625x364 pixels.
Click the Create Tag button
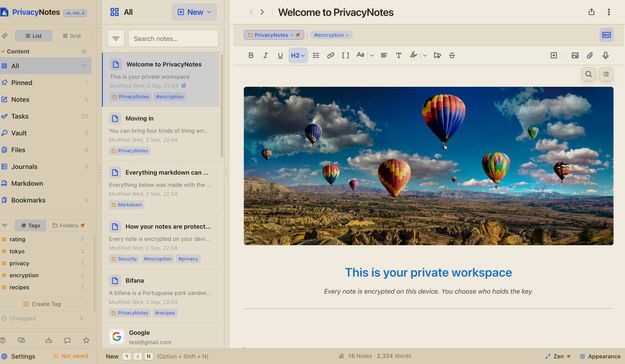42,304
